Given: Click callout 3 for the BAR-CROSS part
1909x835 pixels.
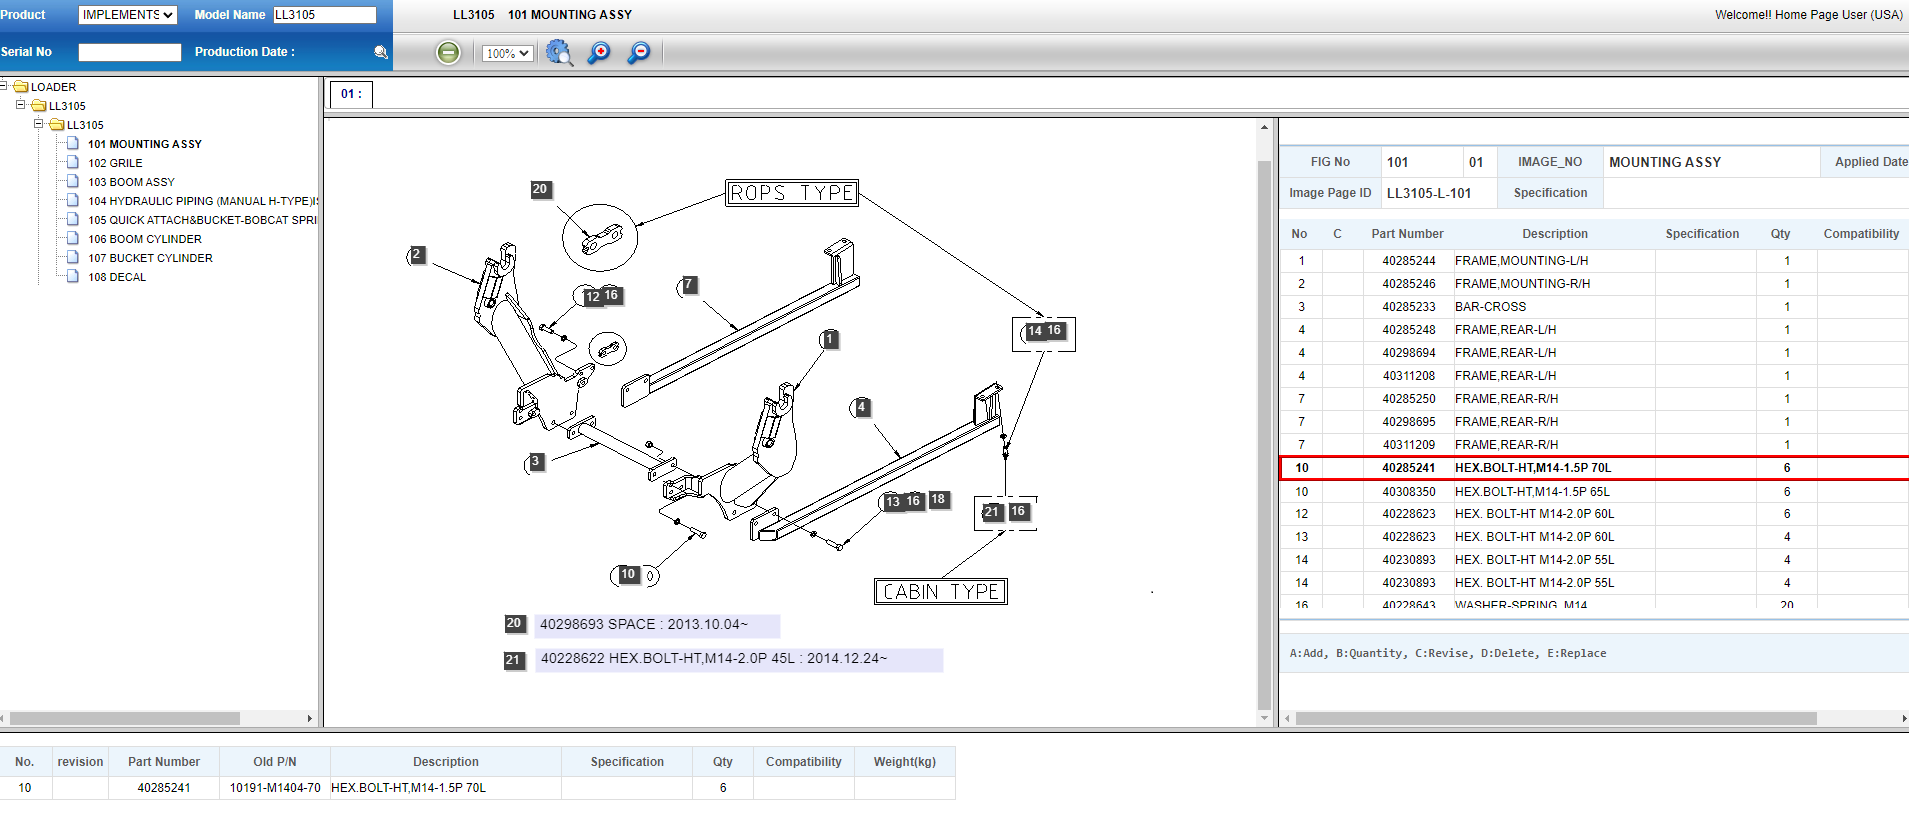Looking at the screenshot, I should click(x=536, y=462).
